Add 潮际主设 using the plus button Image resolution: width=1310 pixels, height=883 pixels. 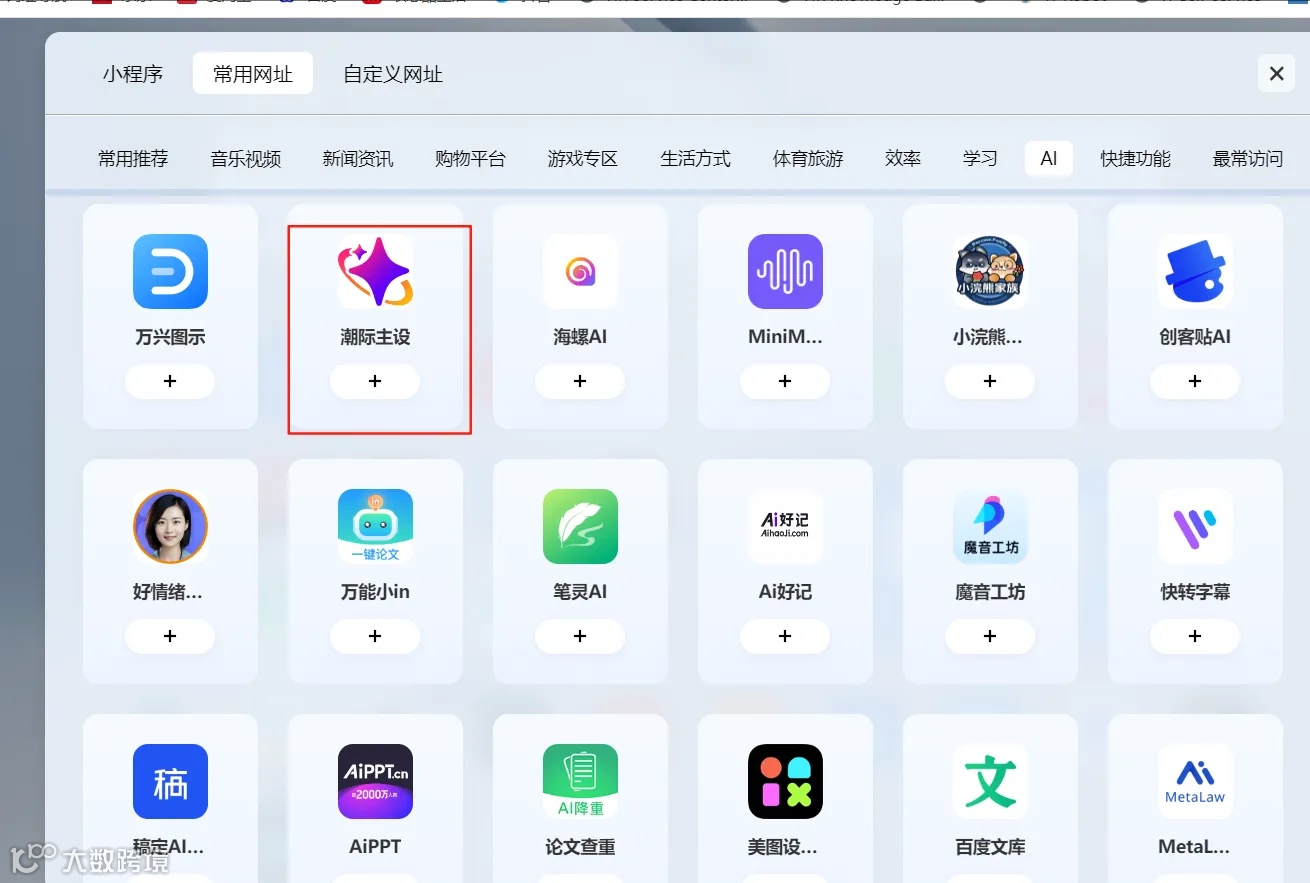click(x=375, y=381)
